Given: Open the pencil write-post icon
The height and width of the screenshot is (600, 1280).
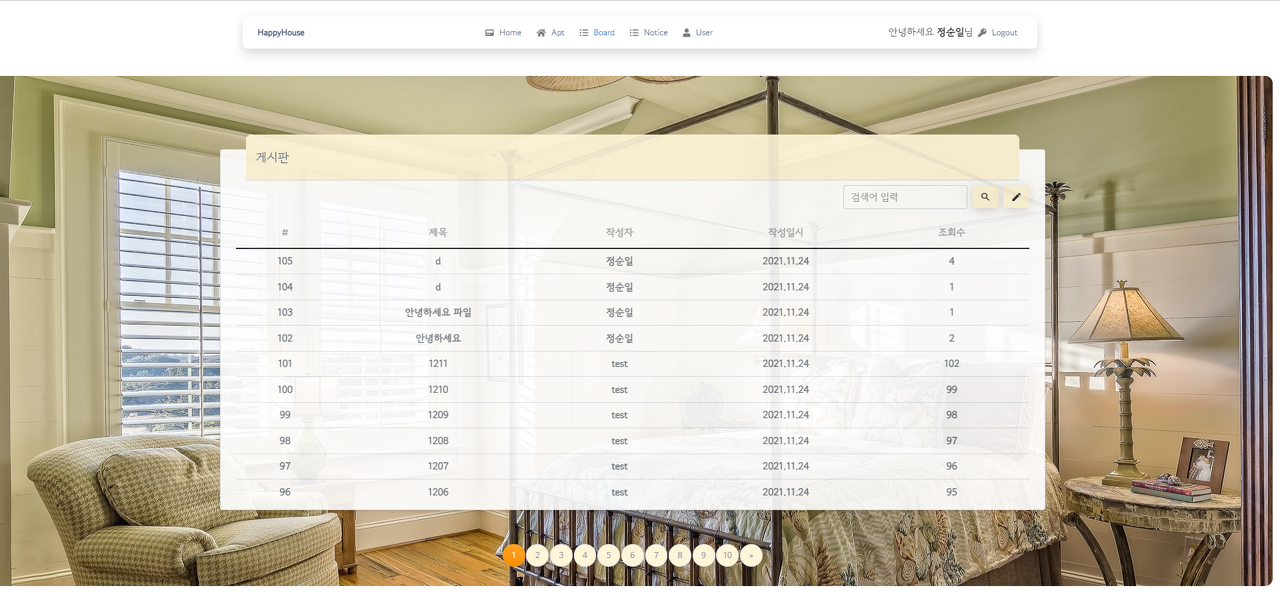Looking at the screenshot, I should 1016,197.
